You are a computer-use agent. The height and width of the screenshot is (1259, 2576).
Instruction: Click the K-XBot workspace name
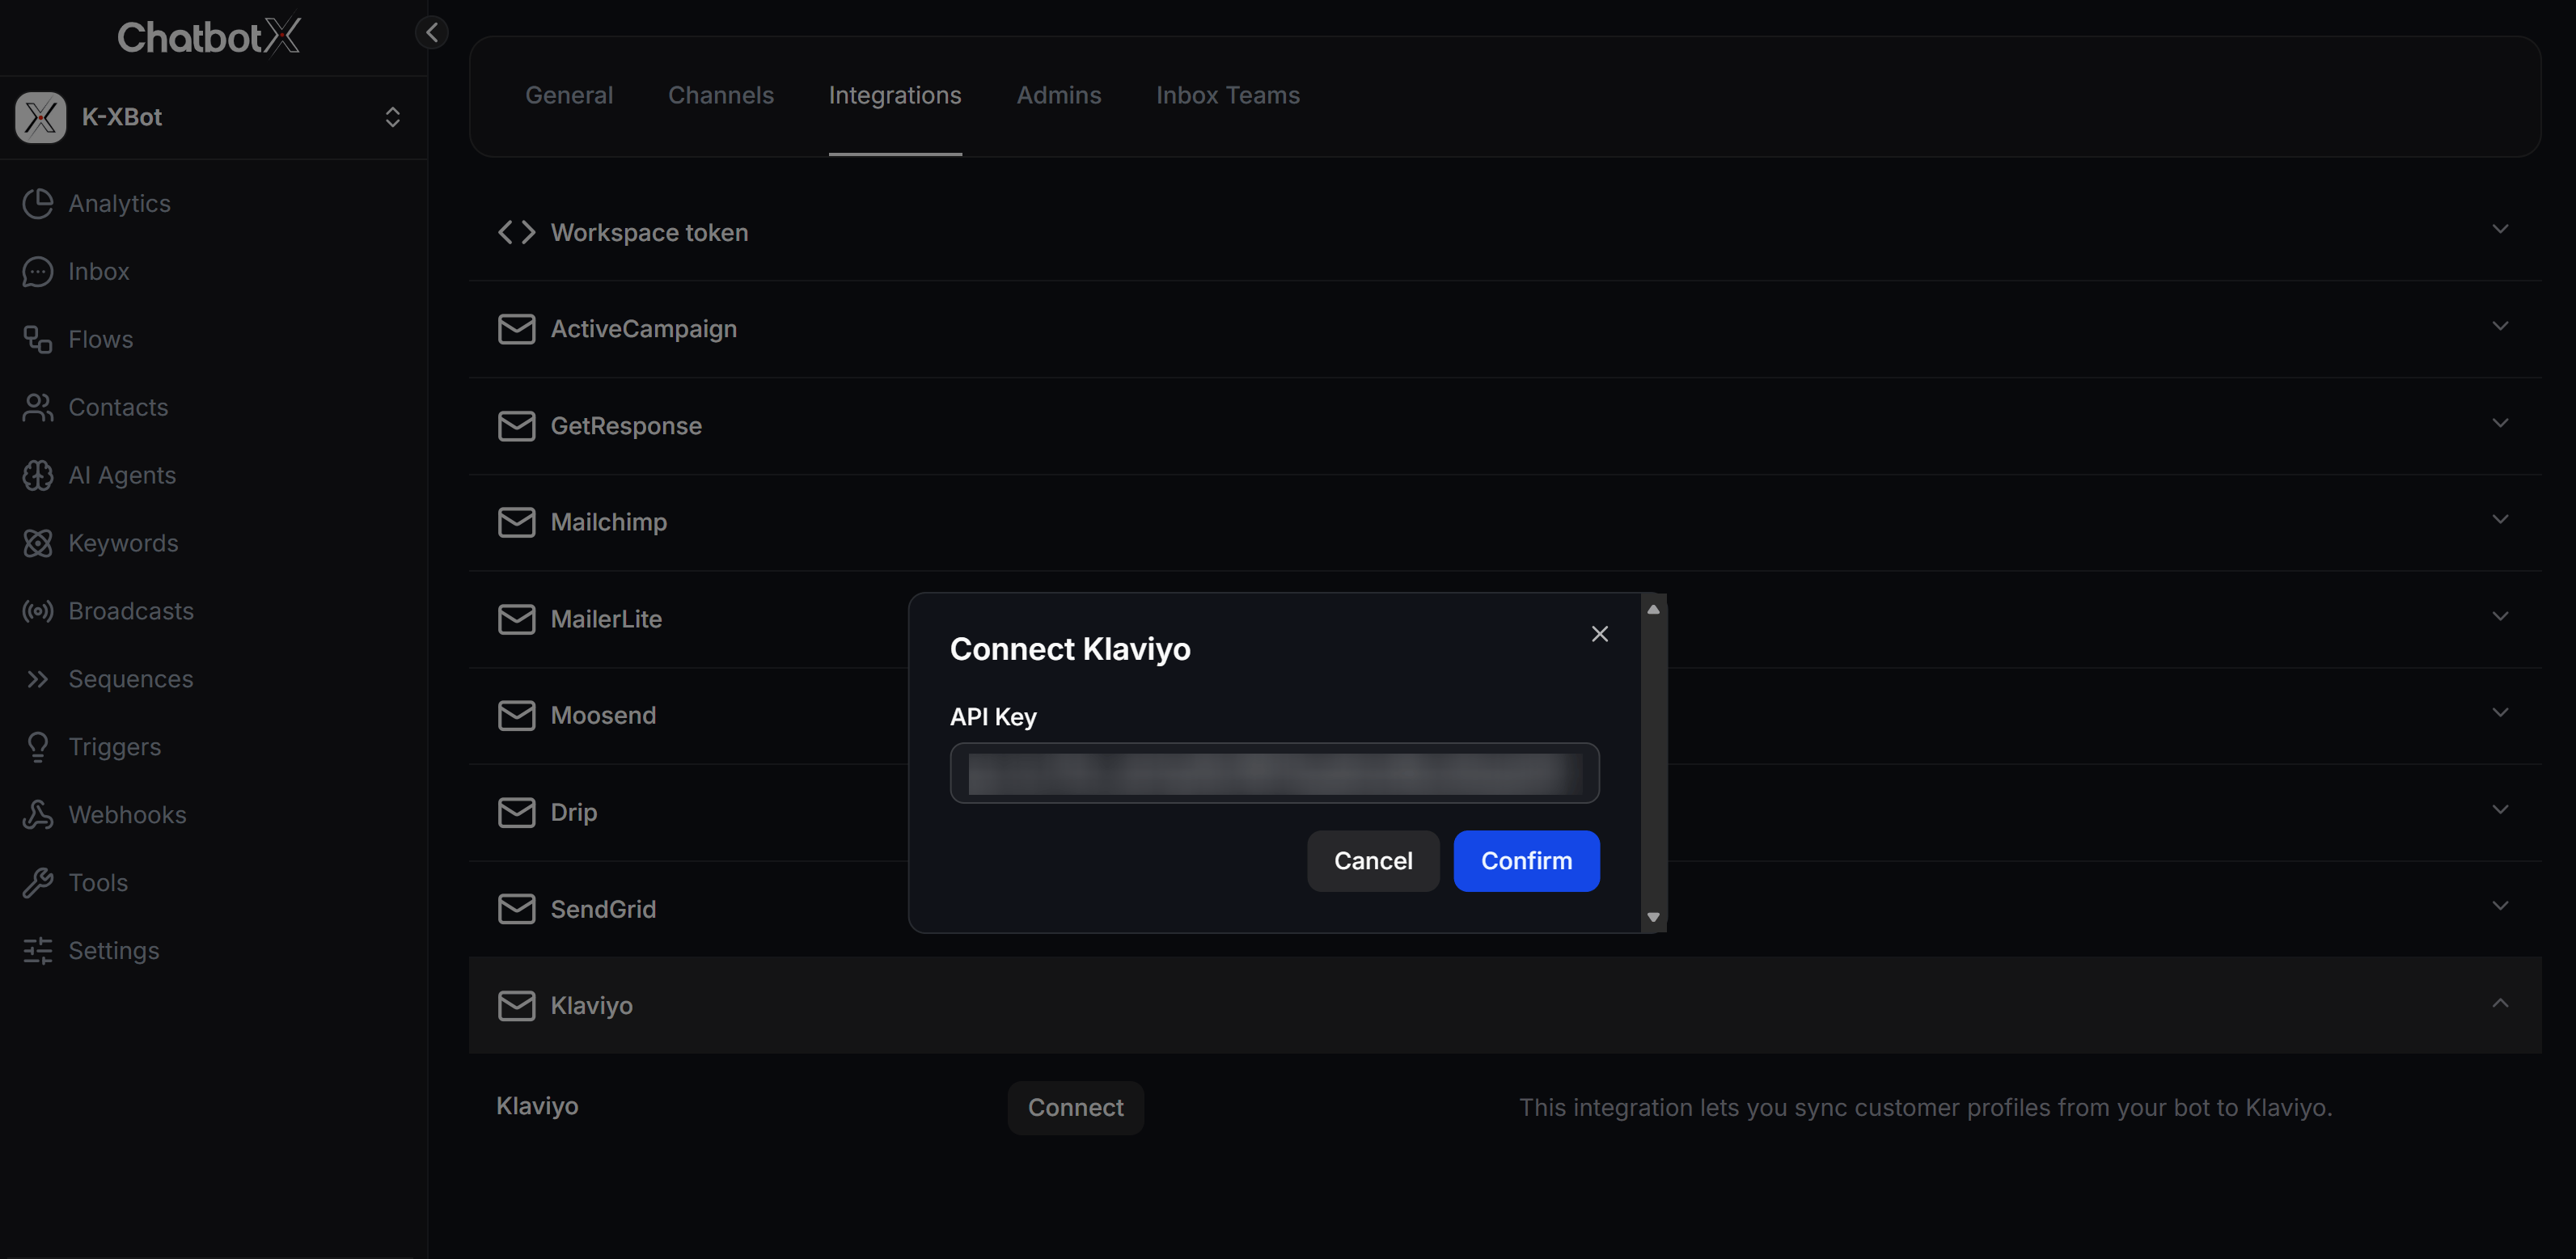121,117
